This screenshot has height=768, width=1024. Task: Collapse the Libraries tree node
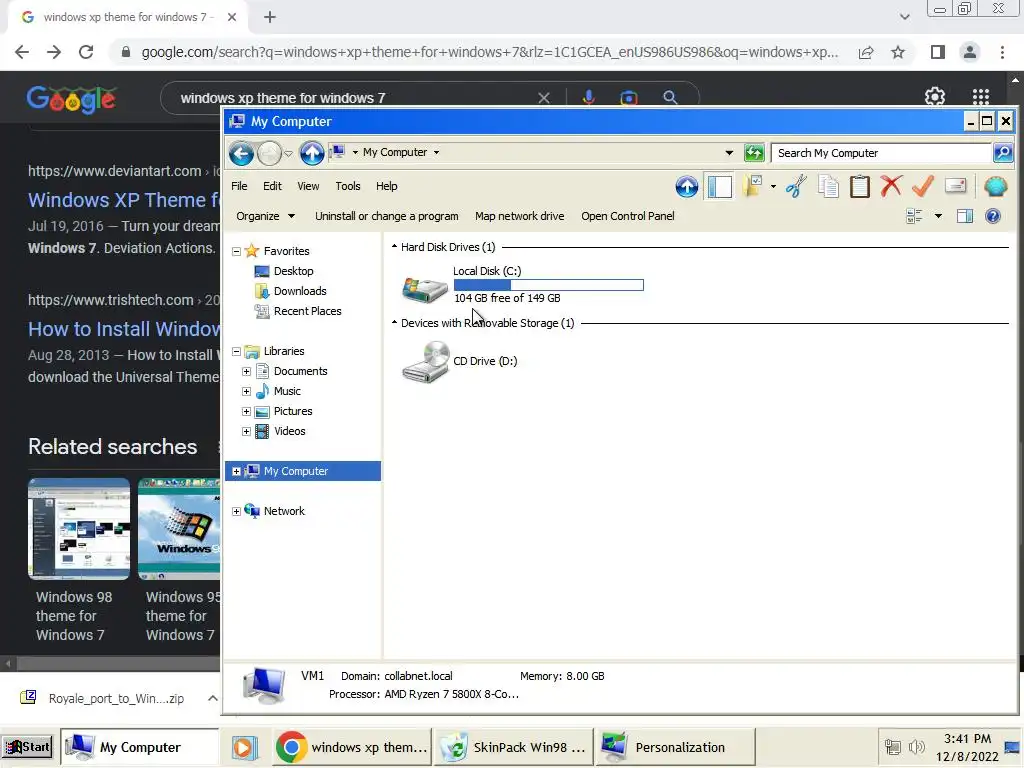236,351
